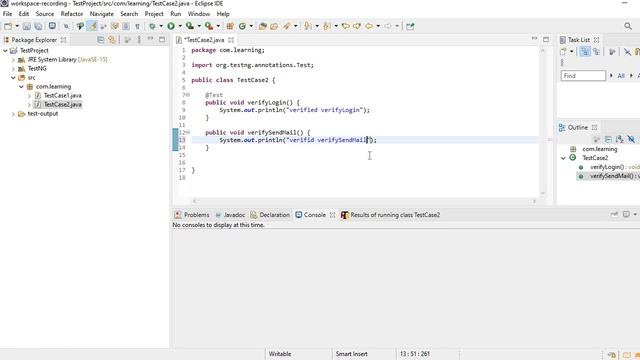Open the New wizard dropdown arrow
The height and width of the screenshot is (360, 640).
point(17,26)
